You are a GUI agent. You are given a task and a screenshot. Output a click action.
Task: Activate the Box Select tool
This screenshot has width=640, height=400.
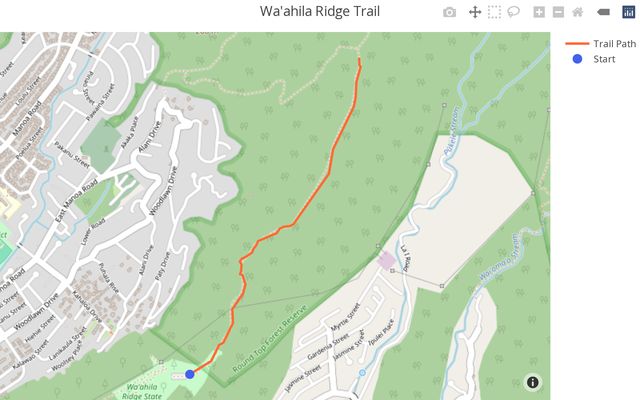click(494, 12)
